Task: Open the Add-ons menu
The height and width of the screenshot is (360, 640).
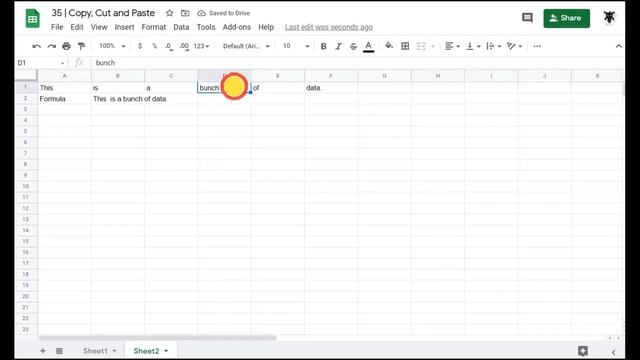Action: click(237, 27)
